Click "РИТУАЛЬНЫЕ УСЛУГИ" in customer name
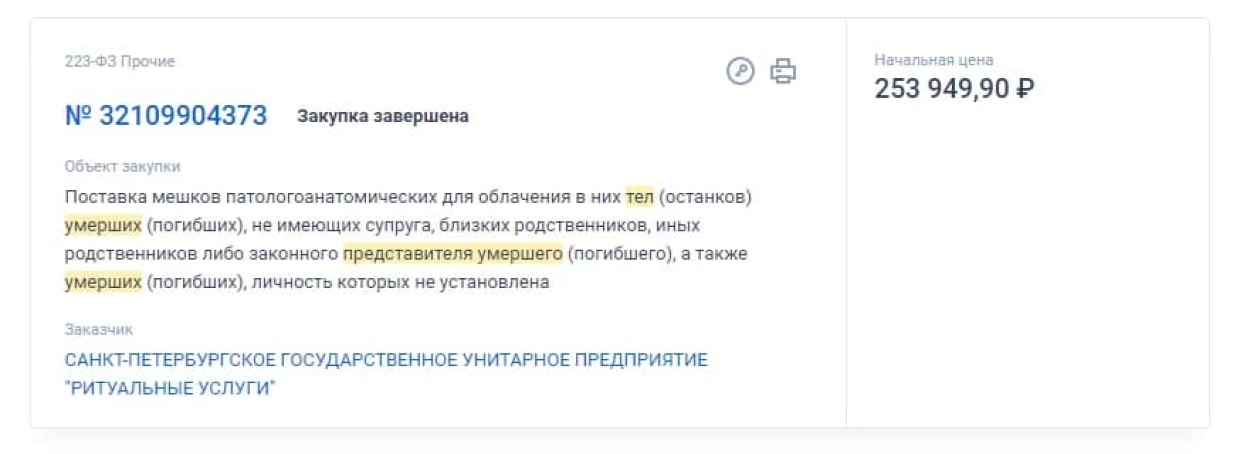 [x=170, y=388]
